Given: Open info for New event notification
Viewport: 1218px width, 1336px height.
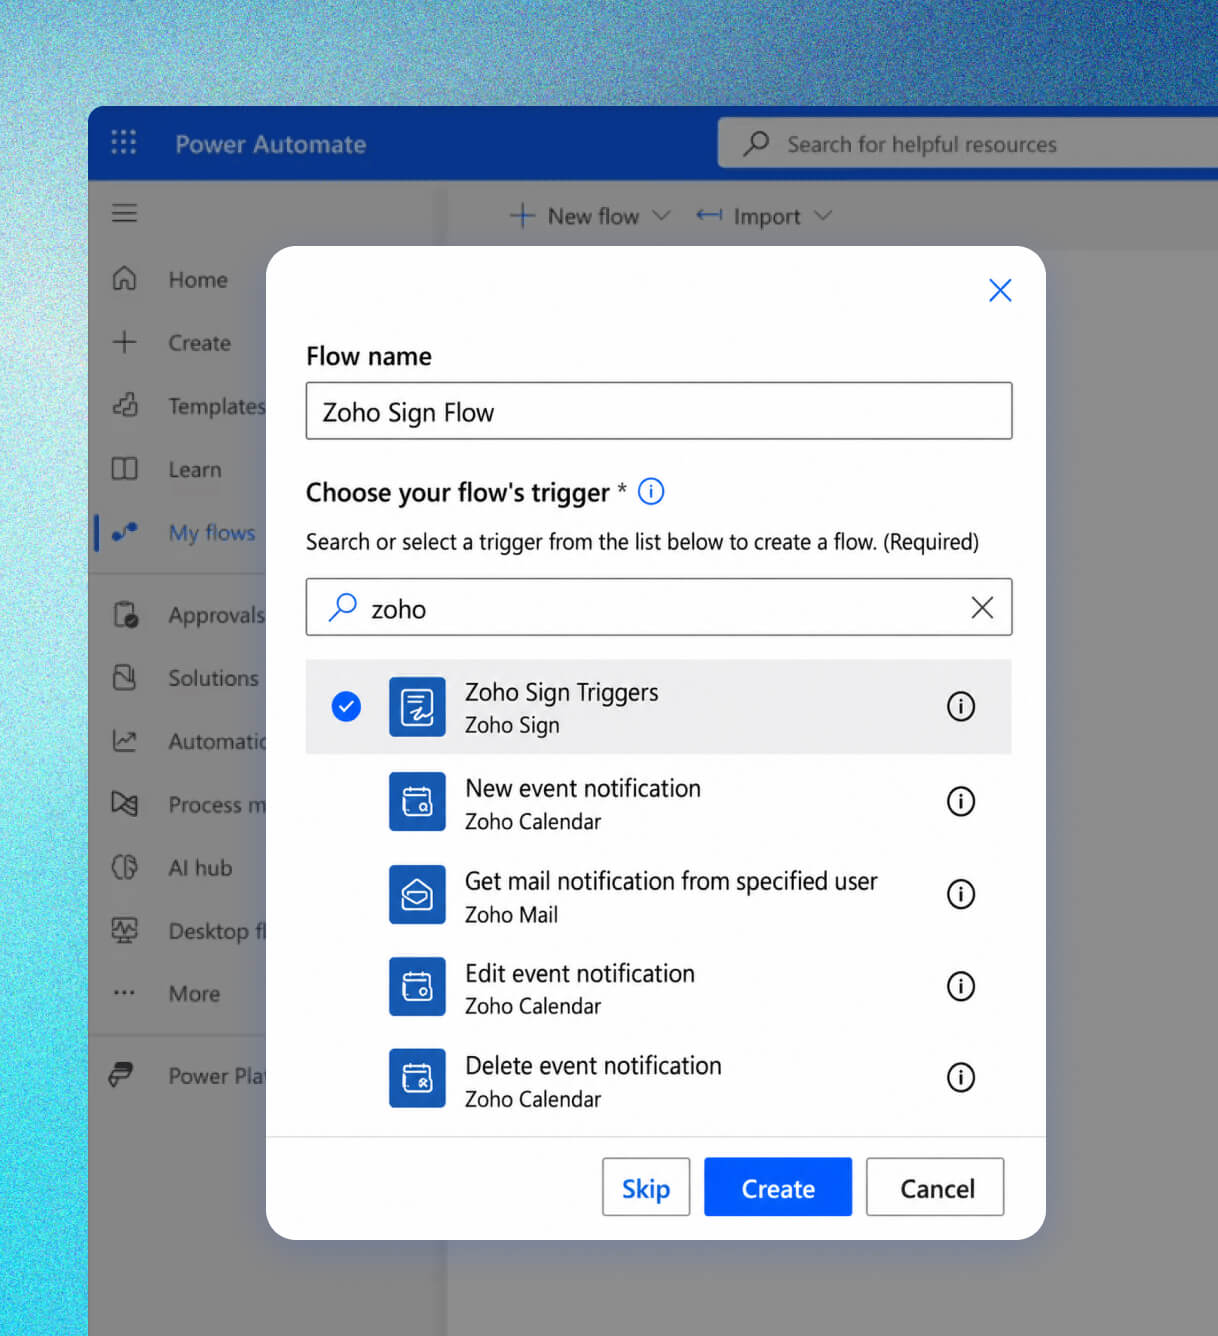Looking at the screenshot, I should (x=961, y=801).
